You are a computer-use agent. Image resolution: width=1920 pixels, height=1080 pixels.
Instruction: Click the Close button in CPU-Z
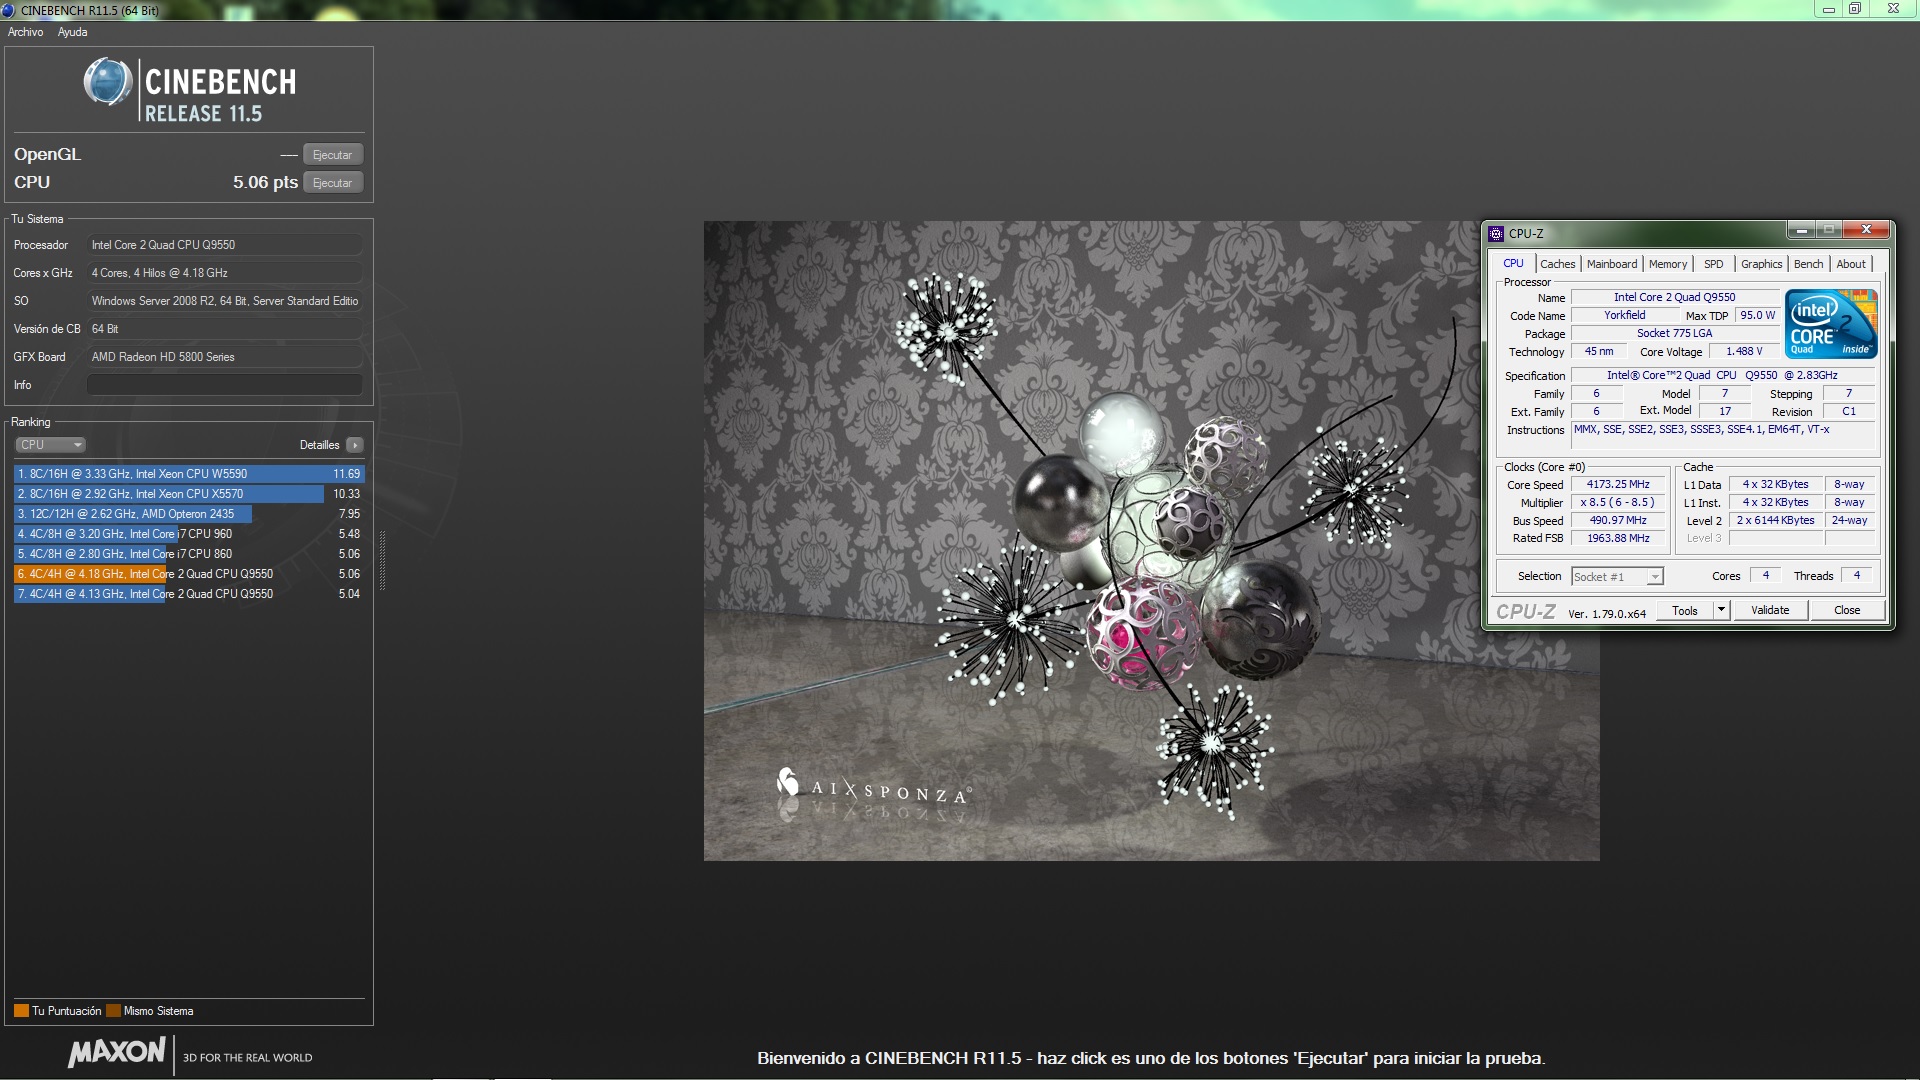click(x=1847, y=611)
